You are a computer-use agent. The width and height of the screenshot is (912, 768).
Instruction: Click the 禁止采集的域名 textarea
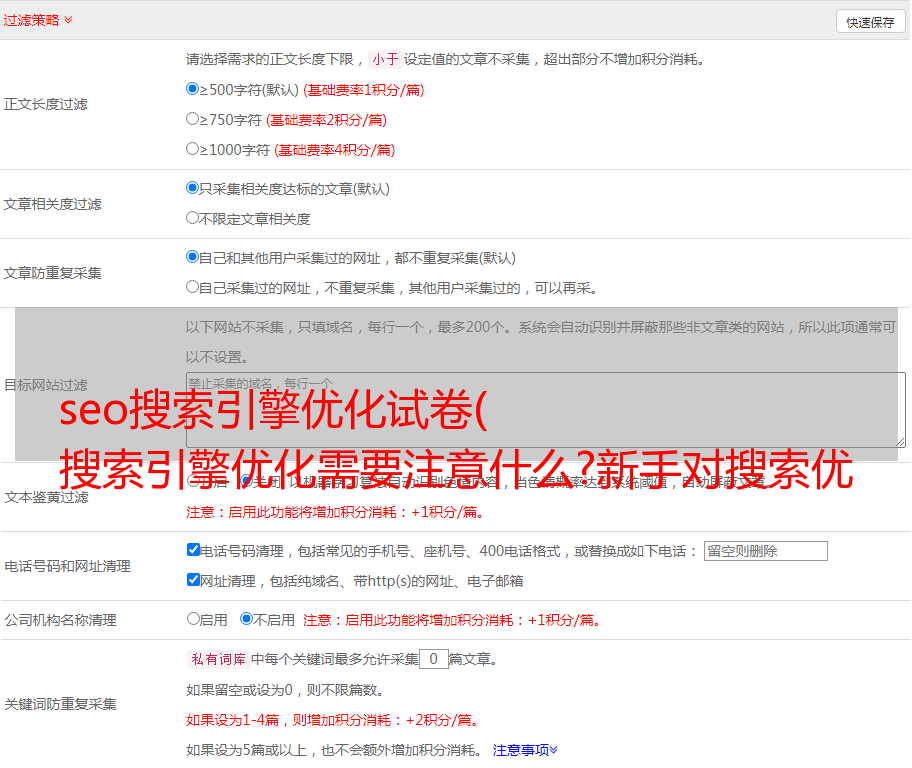coord(545,410)
